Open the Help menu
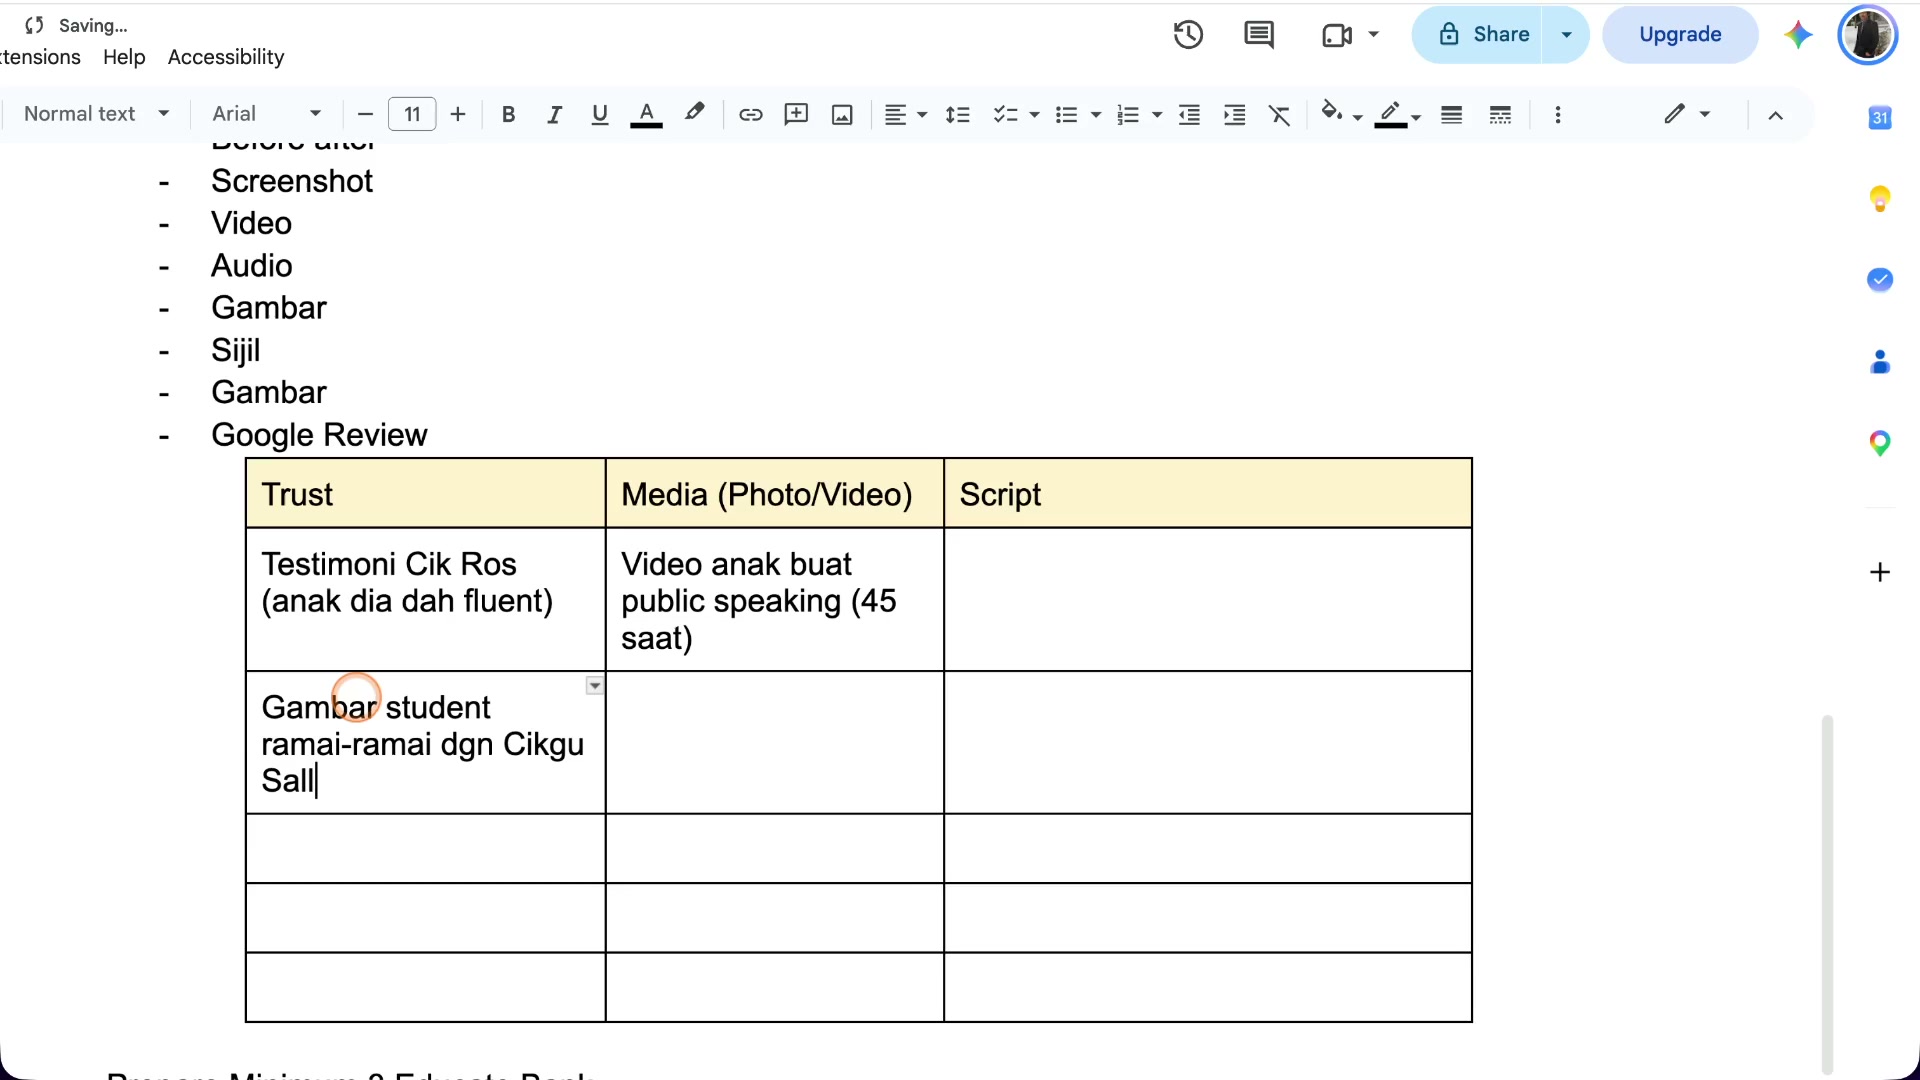1920x1080 pixels. click(x=124, y=57)
